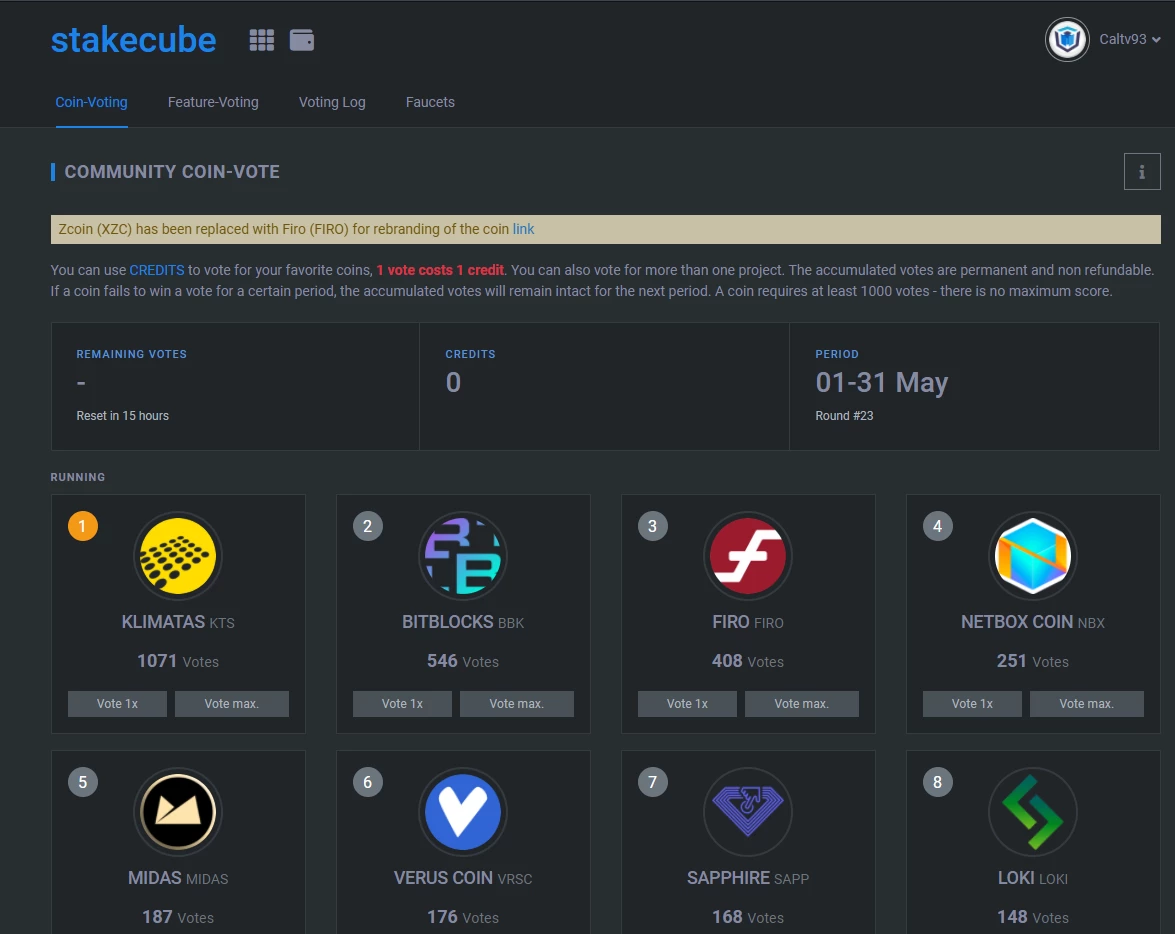Screen dimensions: 1175x934
Task: Click the Loki coin logo
Action: [x=1033, y=812]
